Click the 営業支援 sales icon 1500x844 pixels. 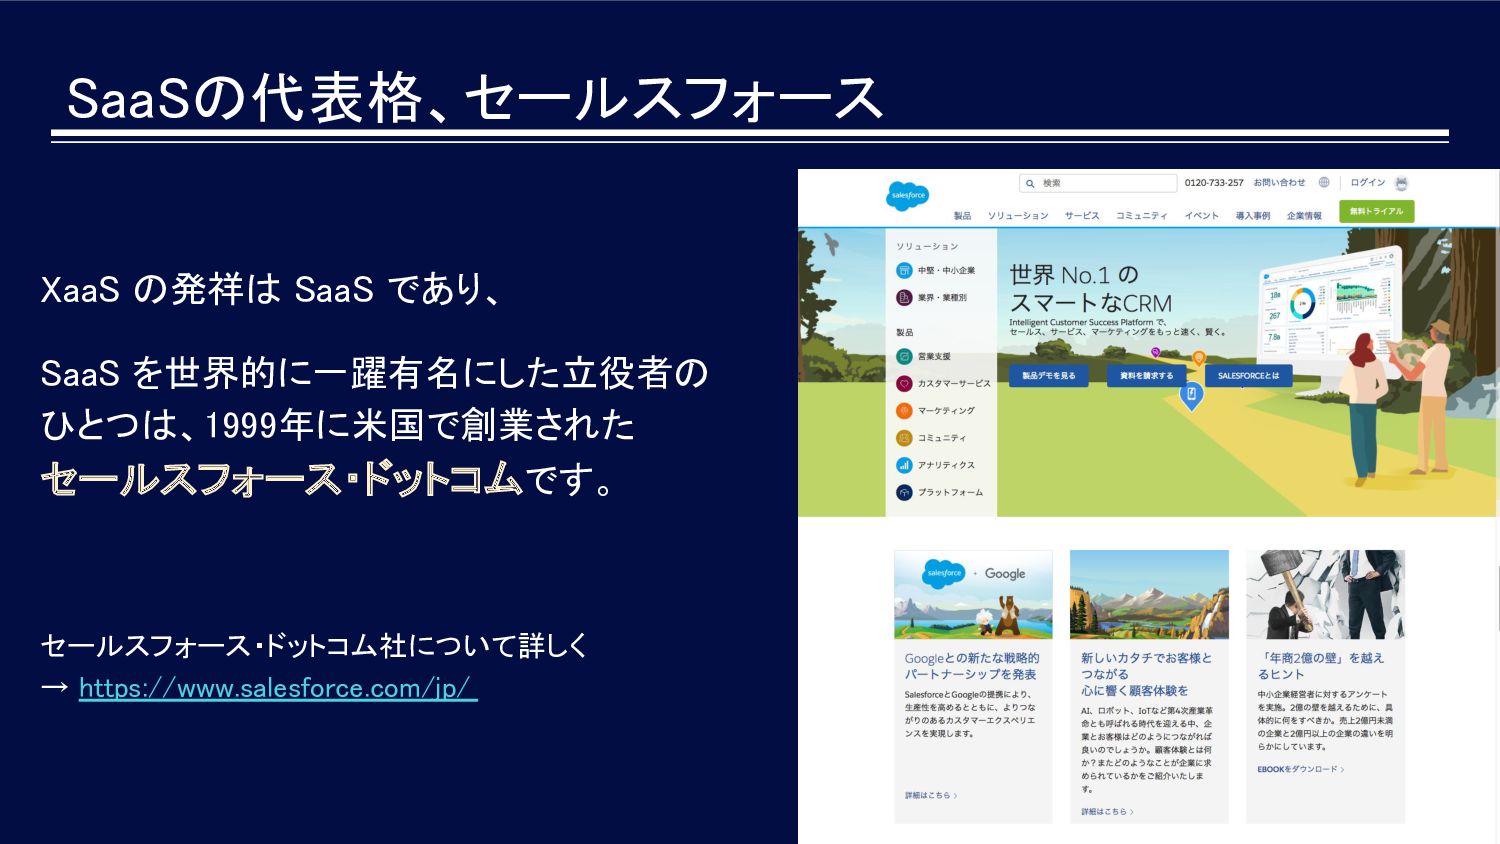point(904,356)
